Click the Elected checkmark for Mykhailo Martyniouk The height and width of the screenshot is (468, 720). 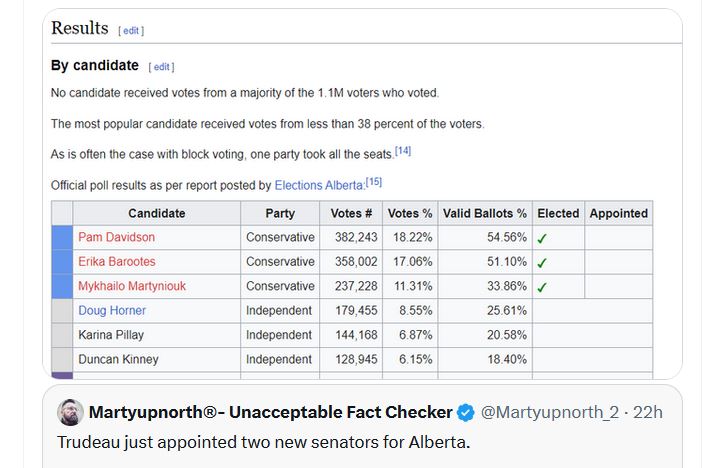[x=542, y=287]
